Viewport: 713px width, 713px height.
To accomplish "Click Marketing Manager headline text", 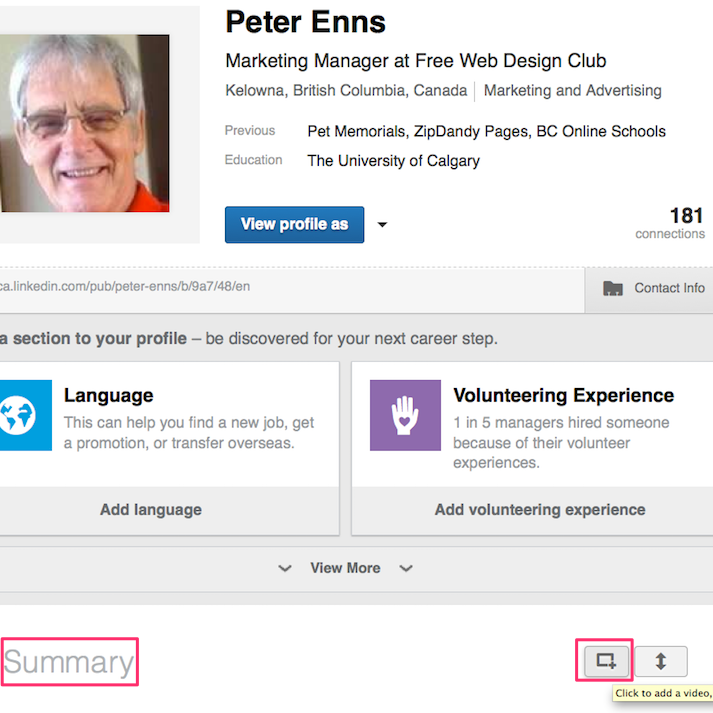I will pyautogui.click(x=416, y=61).
